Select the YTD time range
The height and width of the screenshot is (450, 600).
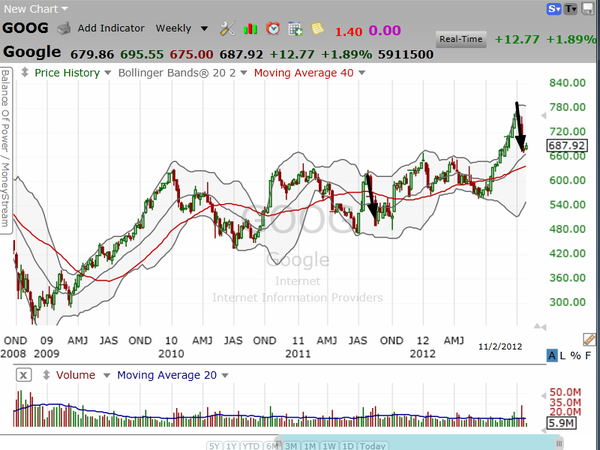click(251, 446)
